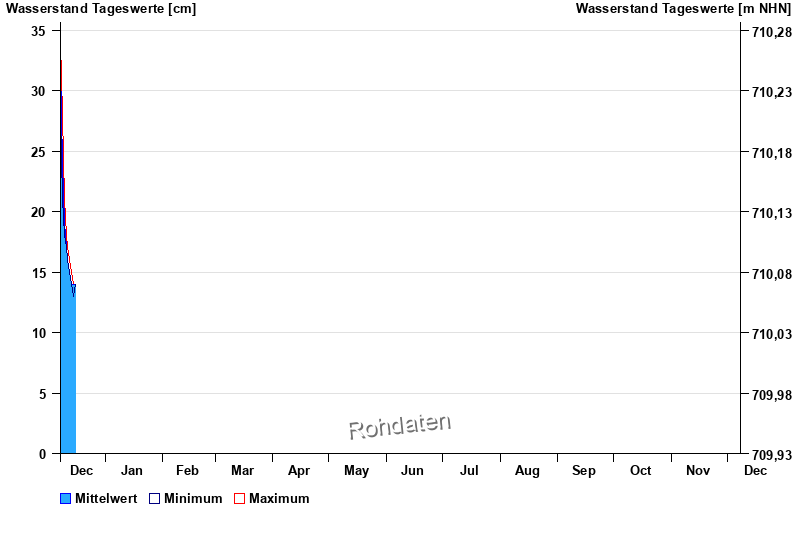Click the 35 tick on the left axis

(39, 31)
